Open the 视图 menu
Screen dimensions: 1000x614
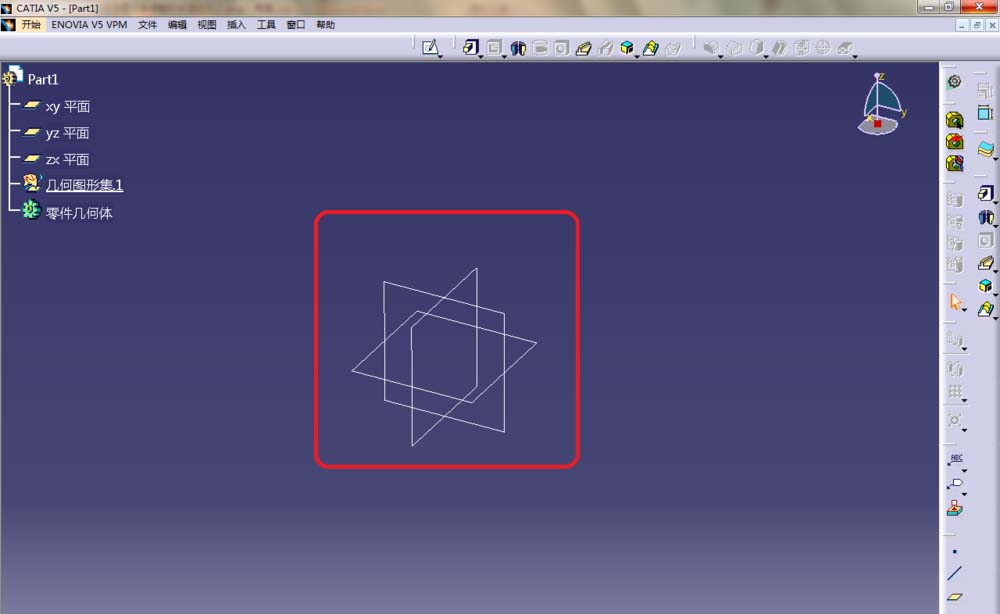point(207,25)
